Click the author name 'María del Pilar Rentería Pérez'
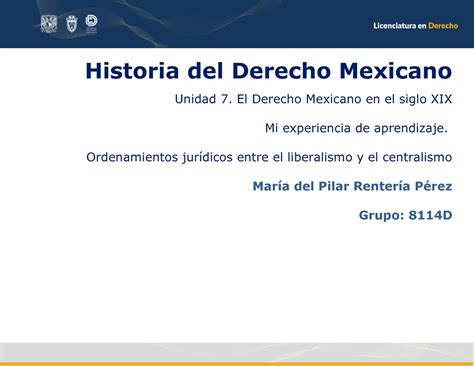The width and height of the screenshot is (474, 366). [352, 186]
